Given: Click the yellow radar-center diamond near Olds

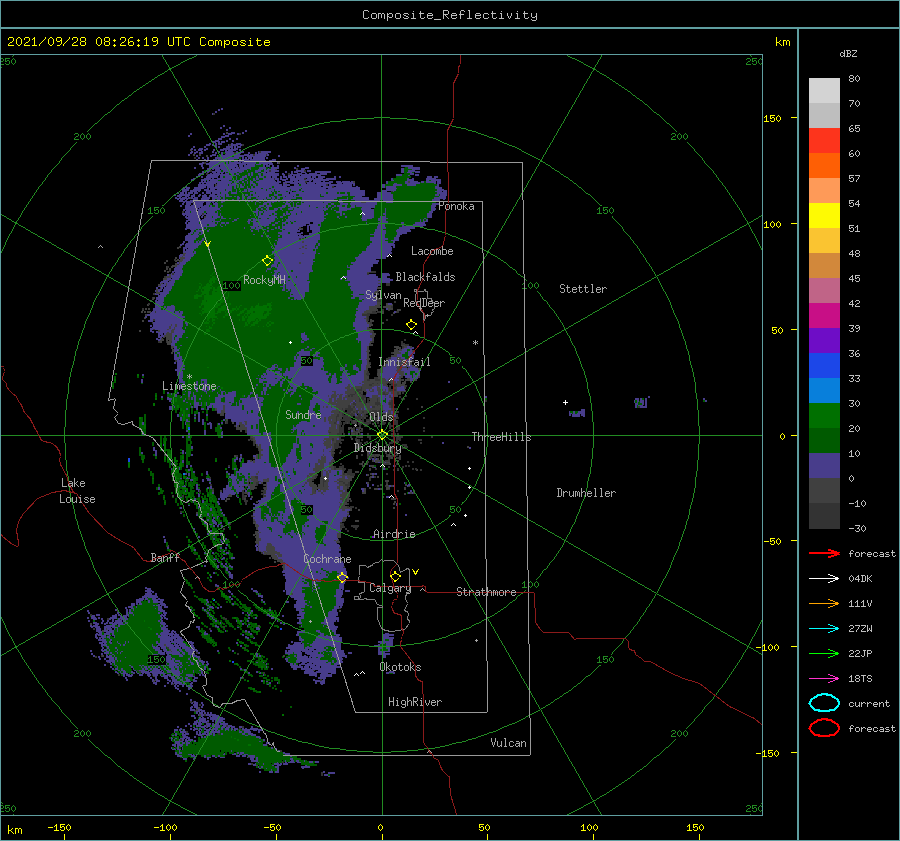Looking at the screenshot, I should (x=382, y=435).
